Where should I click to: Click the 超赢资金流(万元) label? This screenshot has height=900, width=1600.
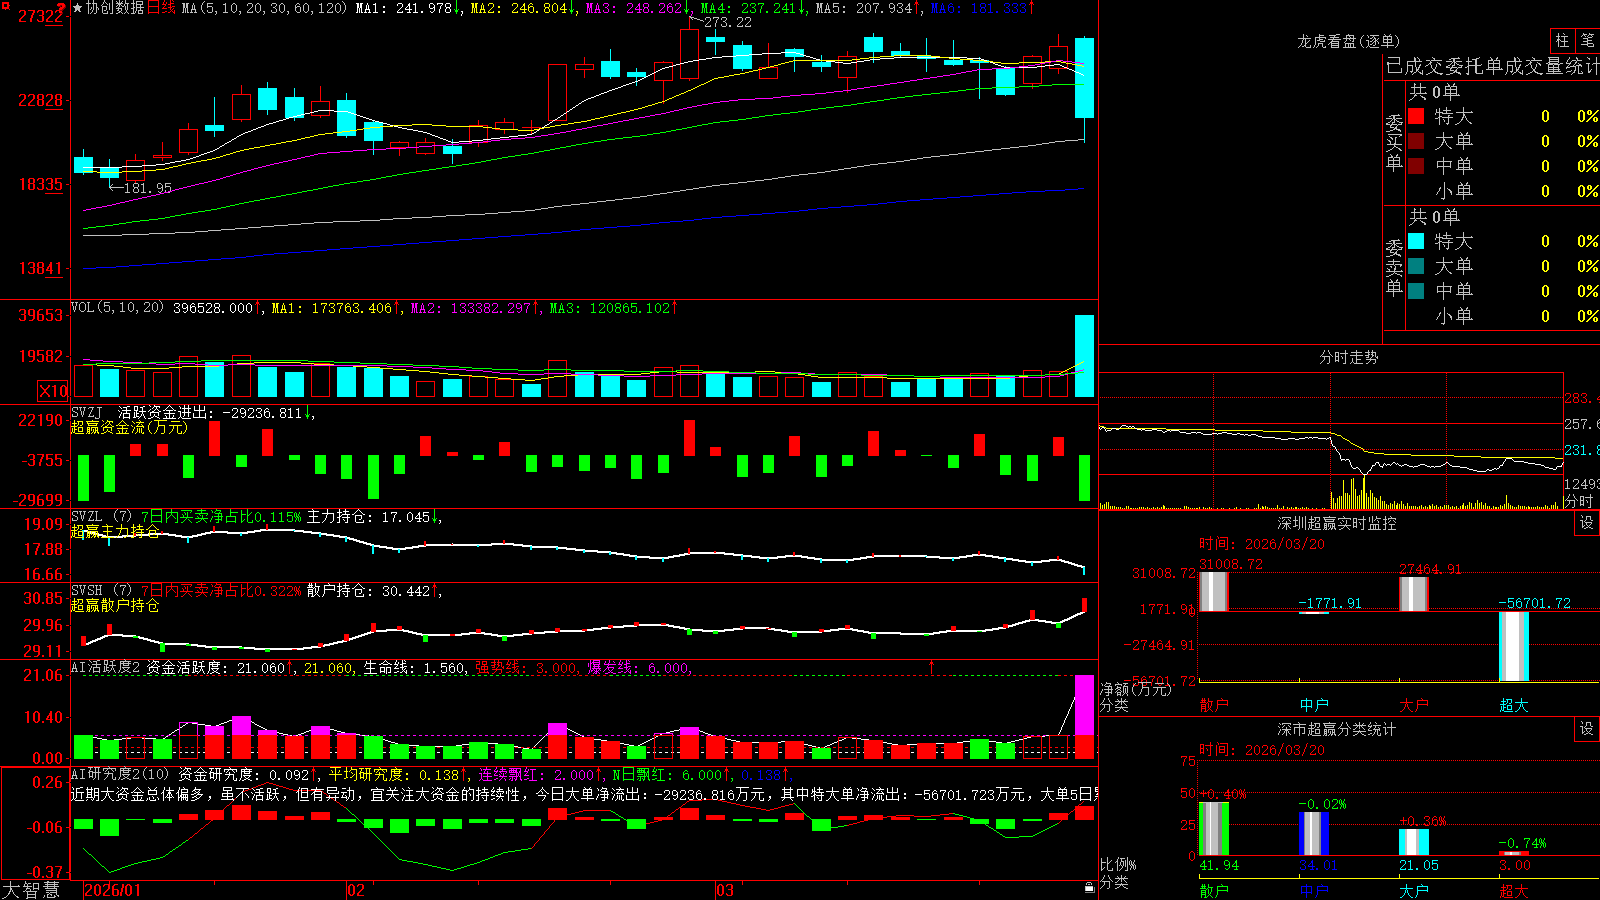tap(129, 427)
